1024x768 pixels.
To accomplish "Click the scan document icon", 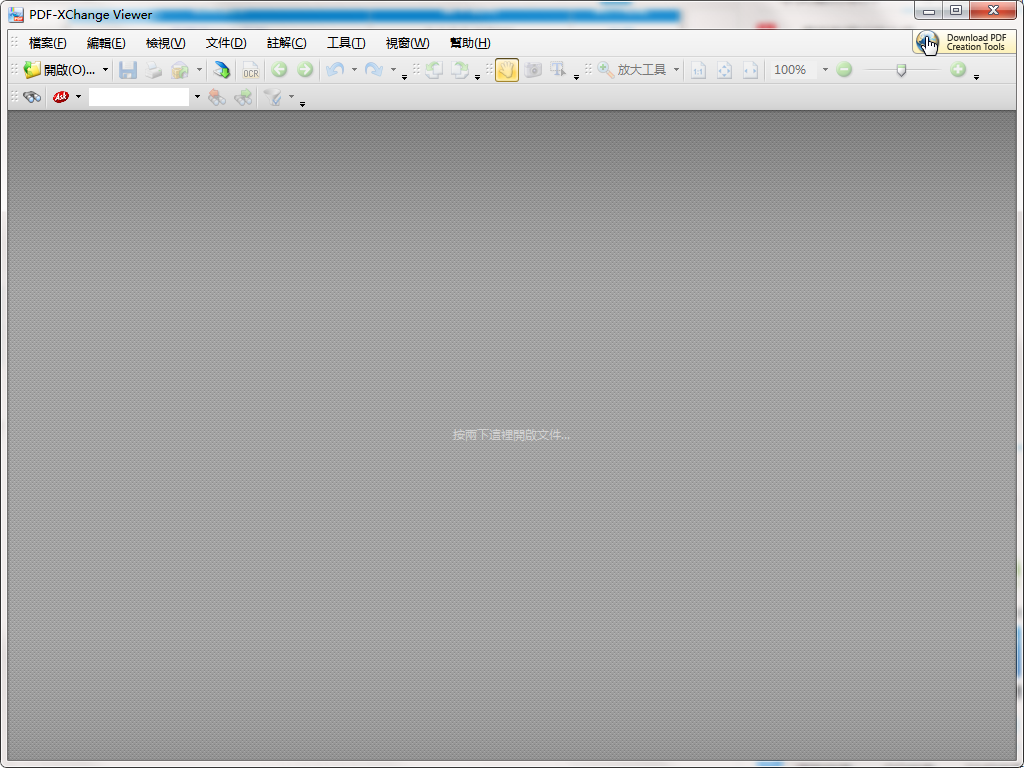I will click(x=222, y=70).
